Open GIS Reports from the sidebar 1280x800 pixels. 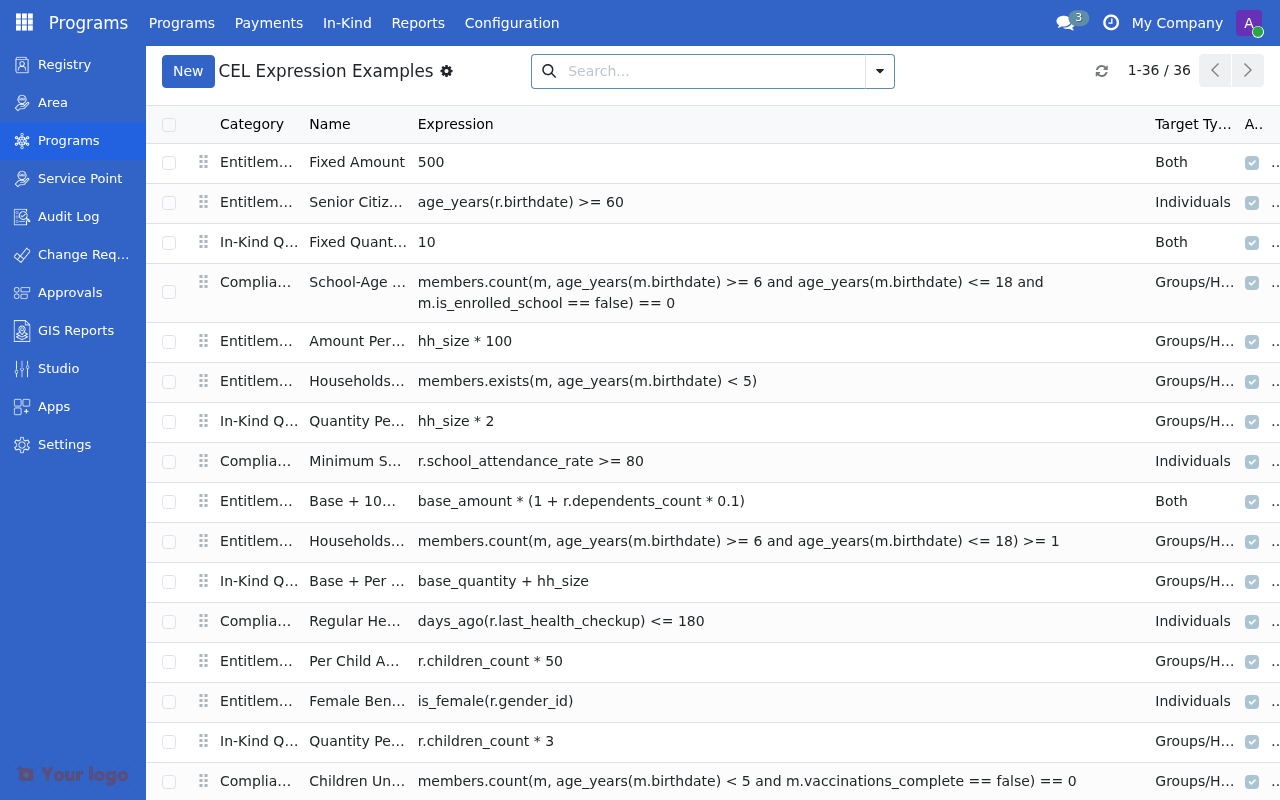[x=78, y=330]
